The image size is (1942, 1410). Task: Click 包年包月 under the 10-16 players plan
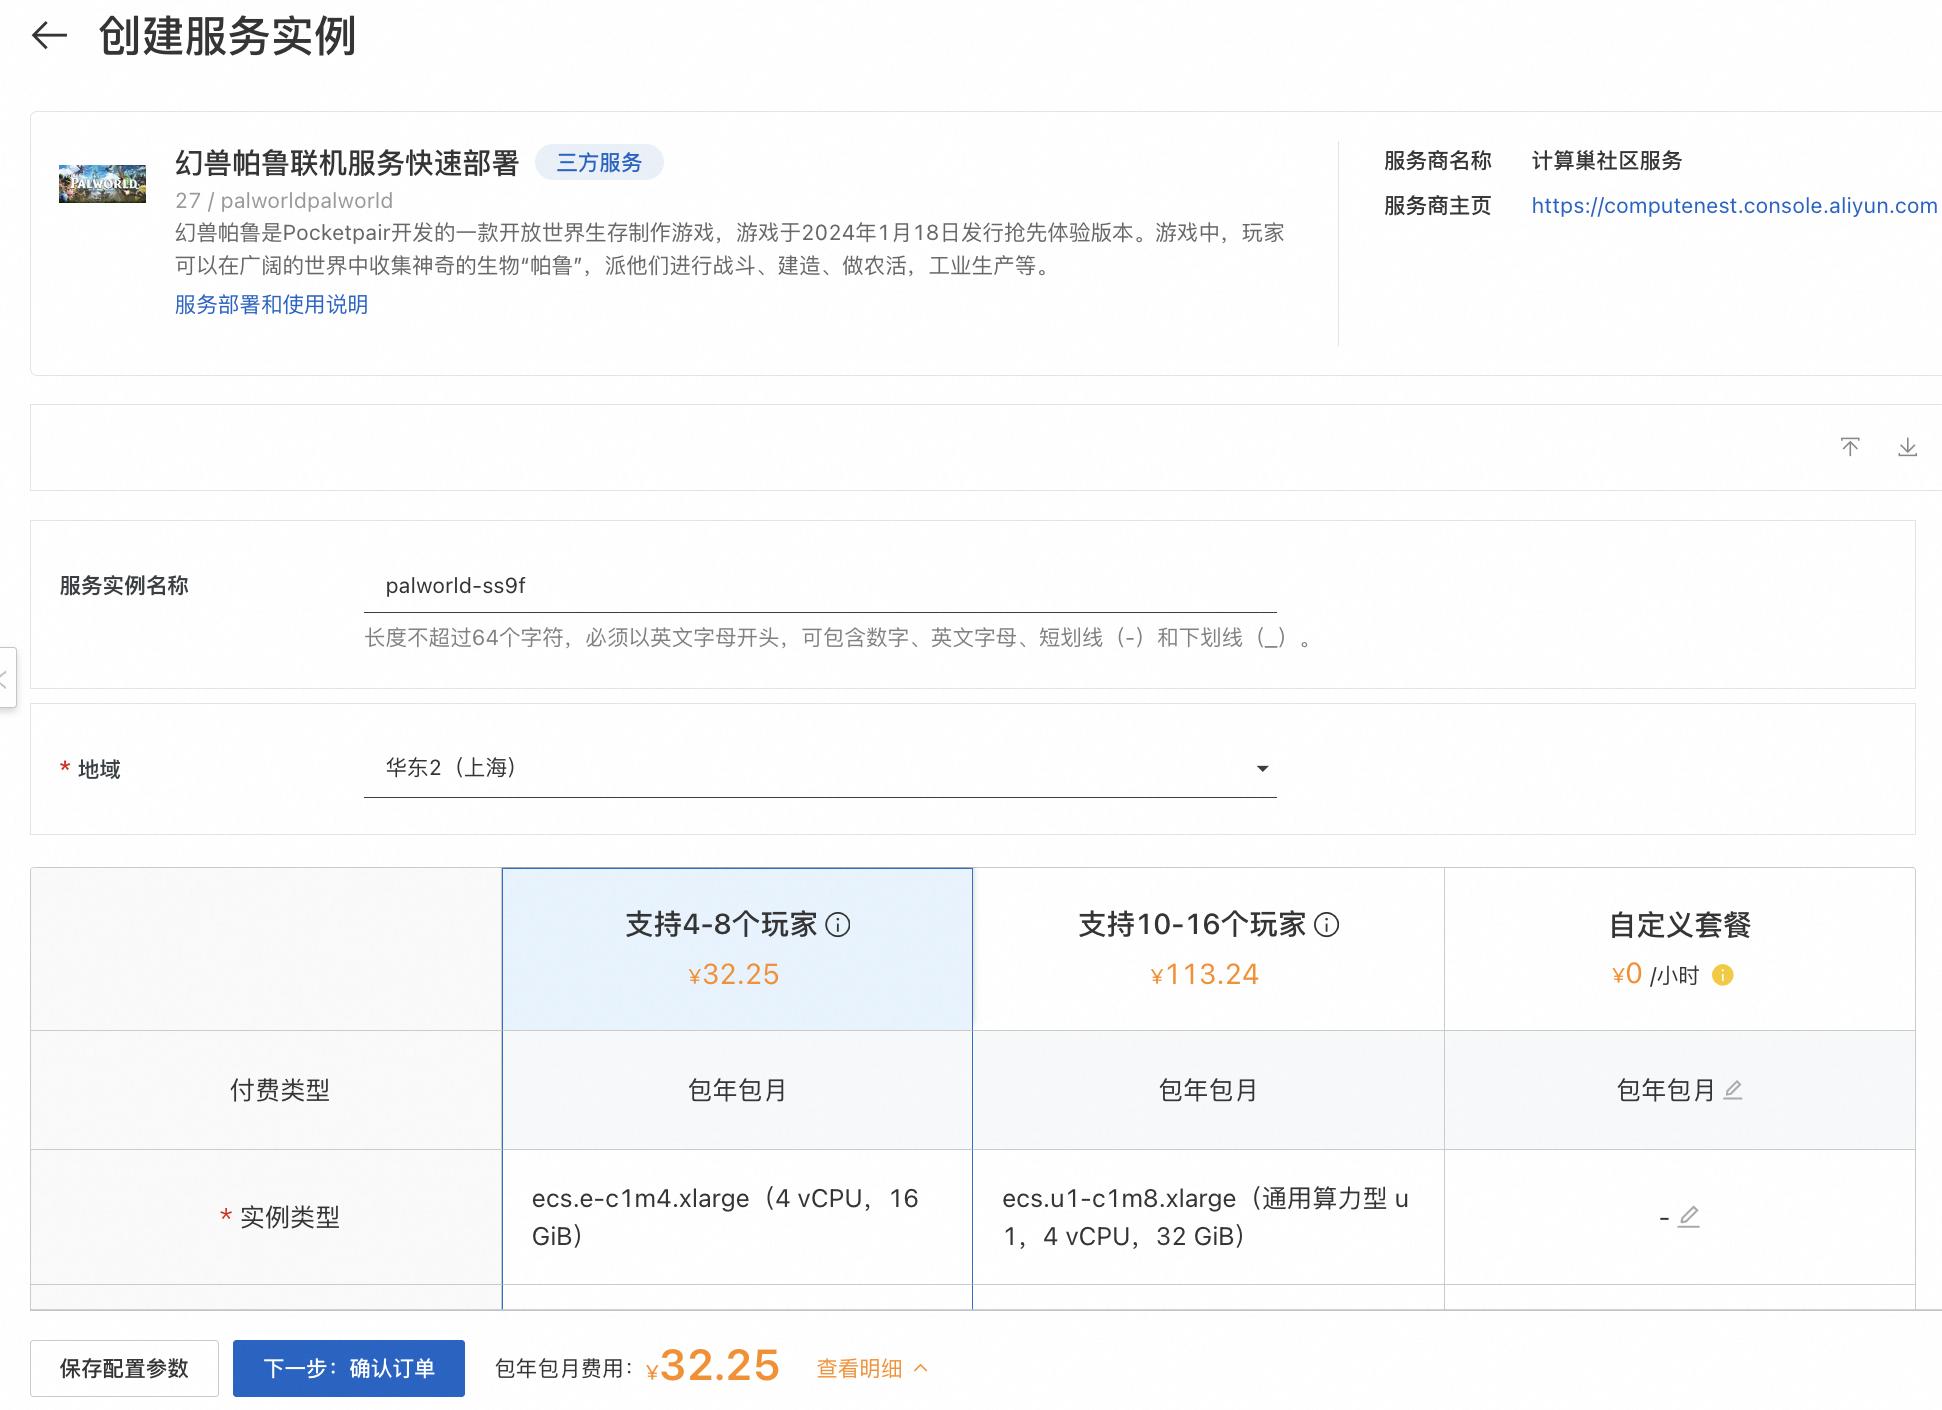tap(1208, 1090)
